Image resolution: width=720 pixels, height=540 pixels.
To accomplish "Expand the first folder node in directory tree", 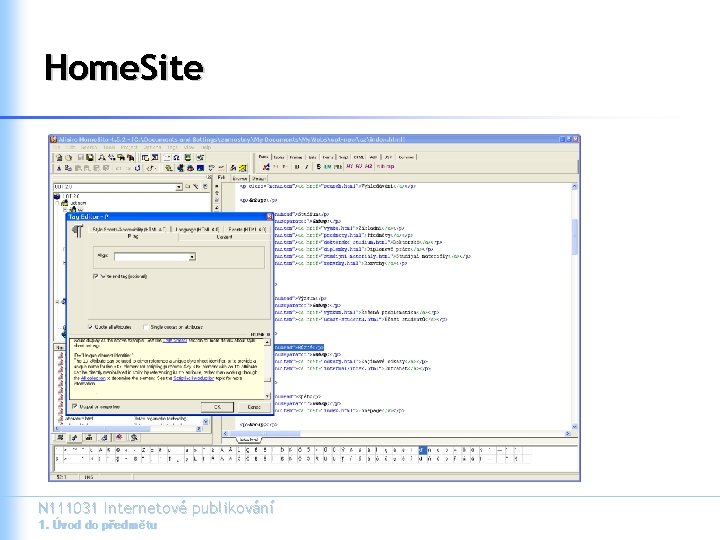I will pyautogui.click(x=58, y=202).
